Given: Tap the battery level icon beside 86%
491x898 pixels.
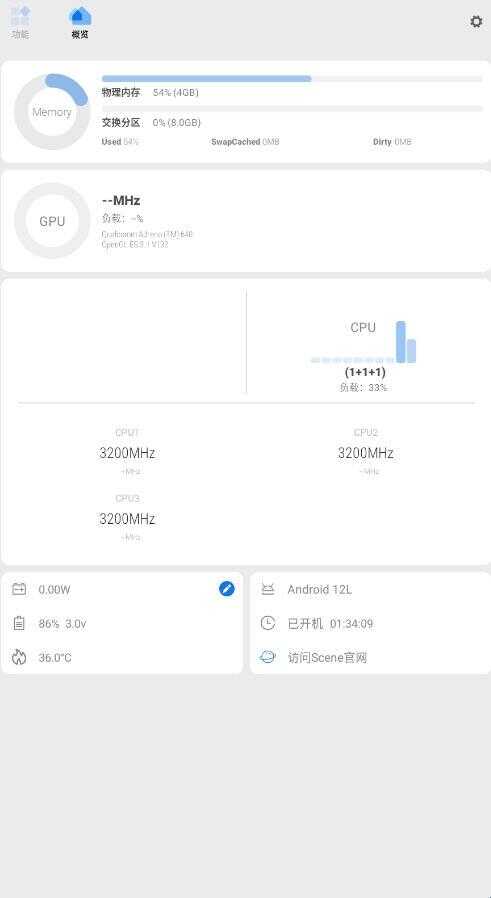Looking at the screenshot, I should (x=19, y=623).
